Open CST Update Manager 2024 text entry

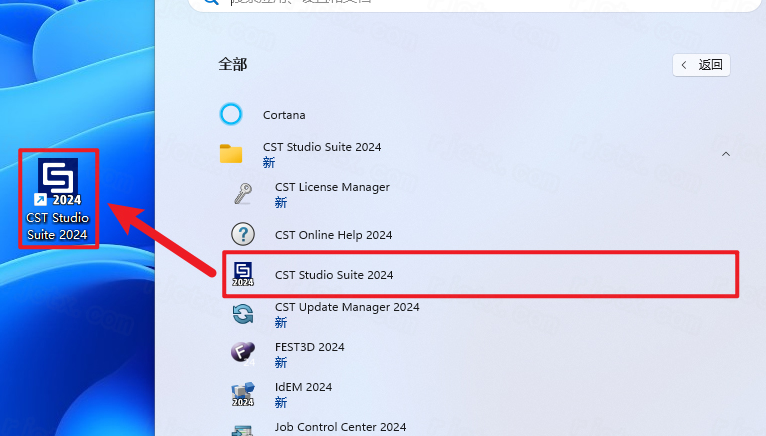tap(347, 307)
